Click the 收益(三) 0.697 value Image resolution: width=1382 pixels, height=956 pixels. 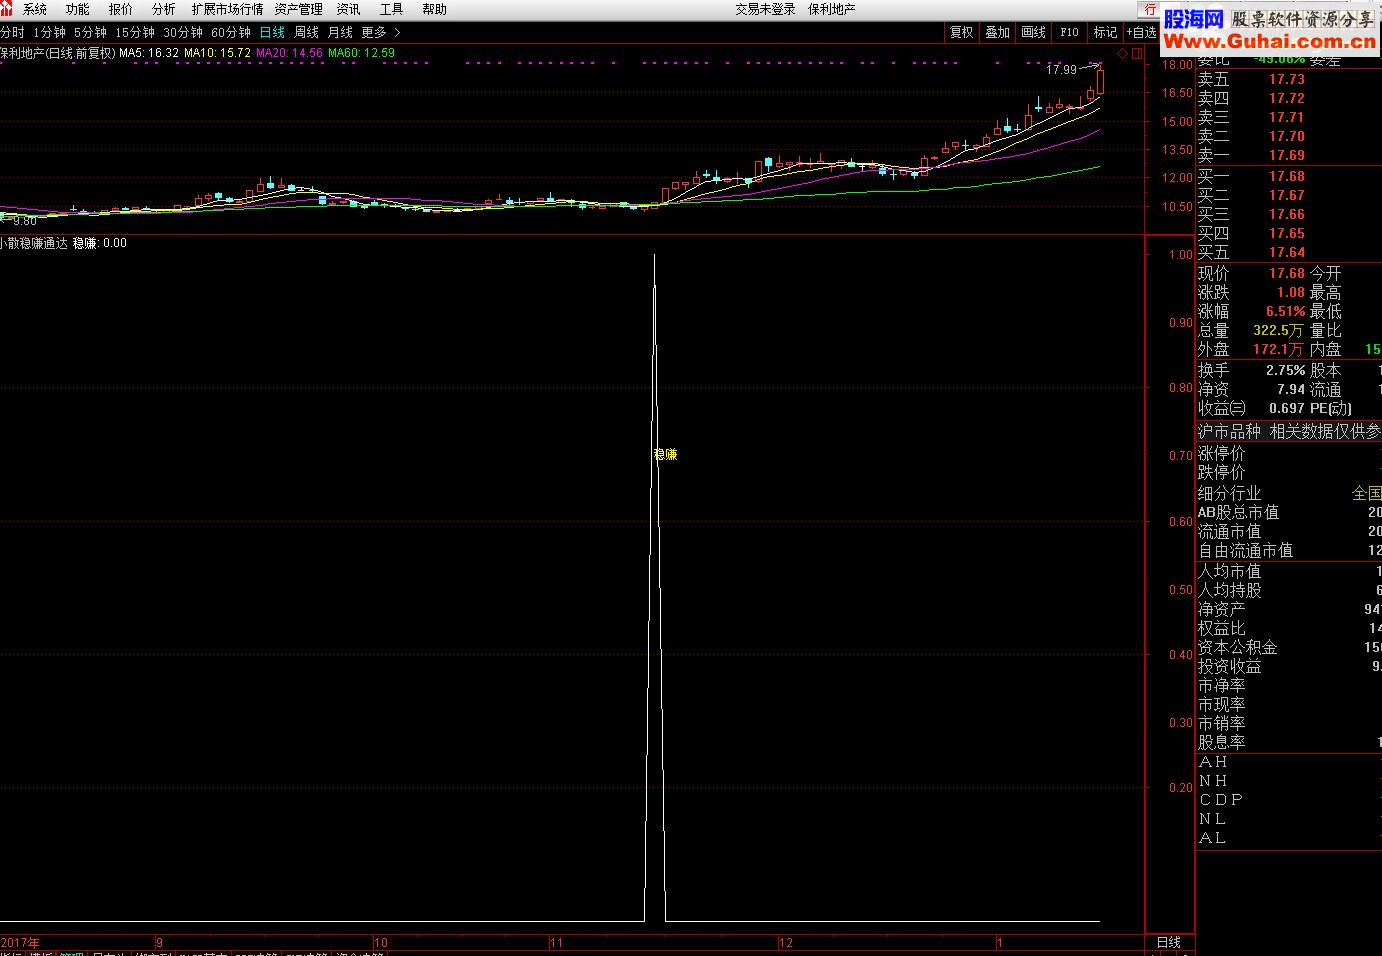click(x=1286, y=408)
